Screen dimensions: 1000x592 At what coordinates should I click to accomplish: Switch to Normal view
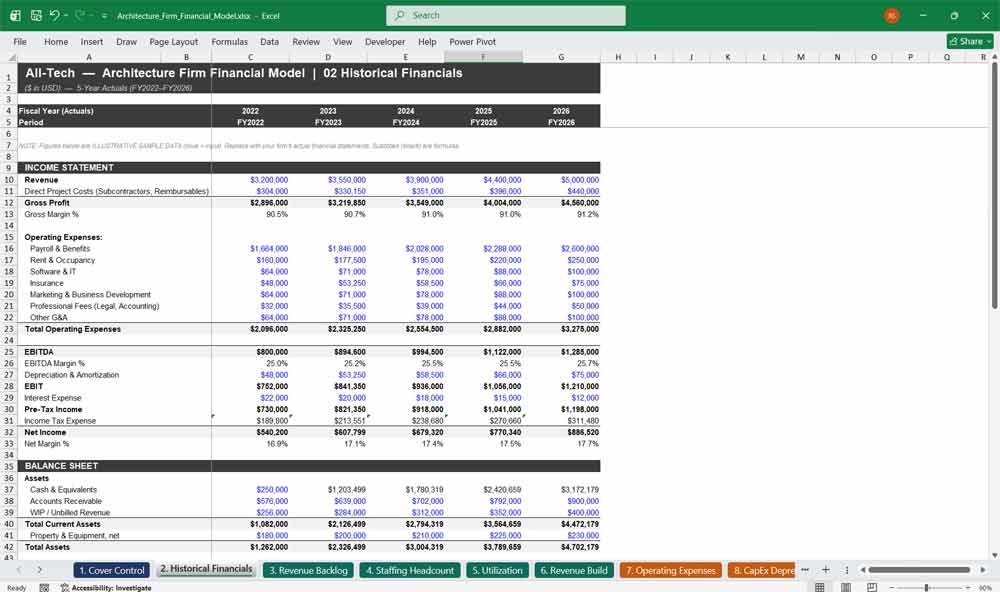pyautogui.click(x=820, y=587)
